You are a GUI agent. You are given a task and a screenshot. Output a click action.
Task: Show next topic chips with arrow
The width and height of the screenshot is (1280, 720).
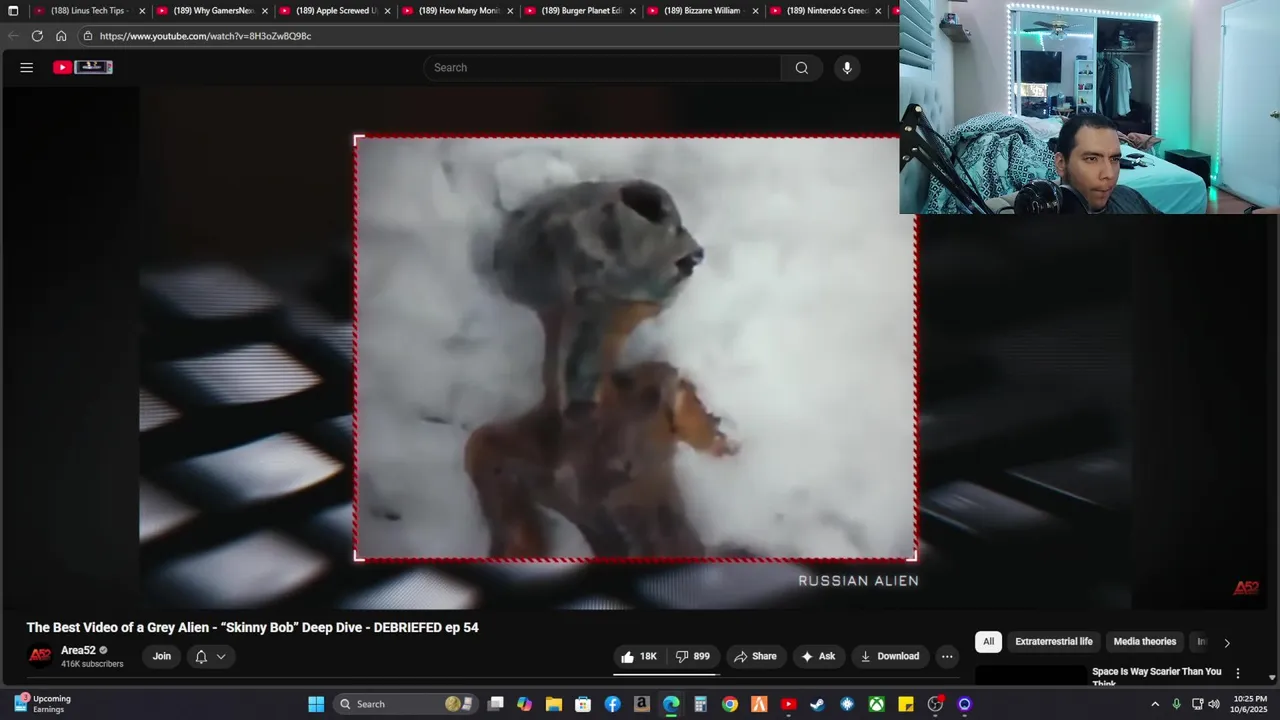point(1227,642)
